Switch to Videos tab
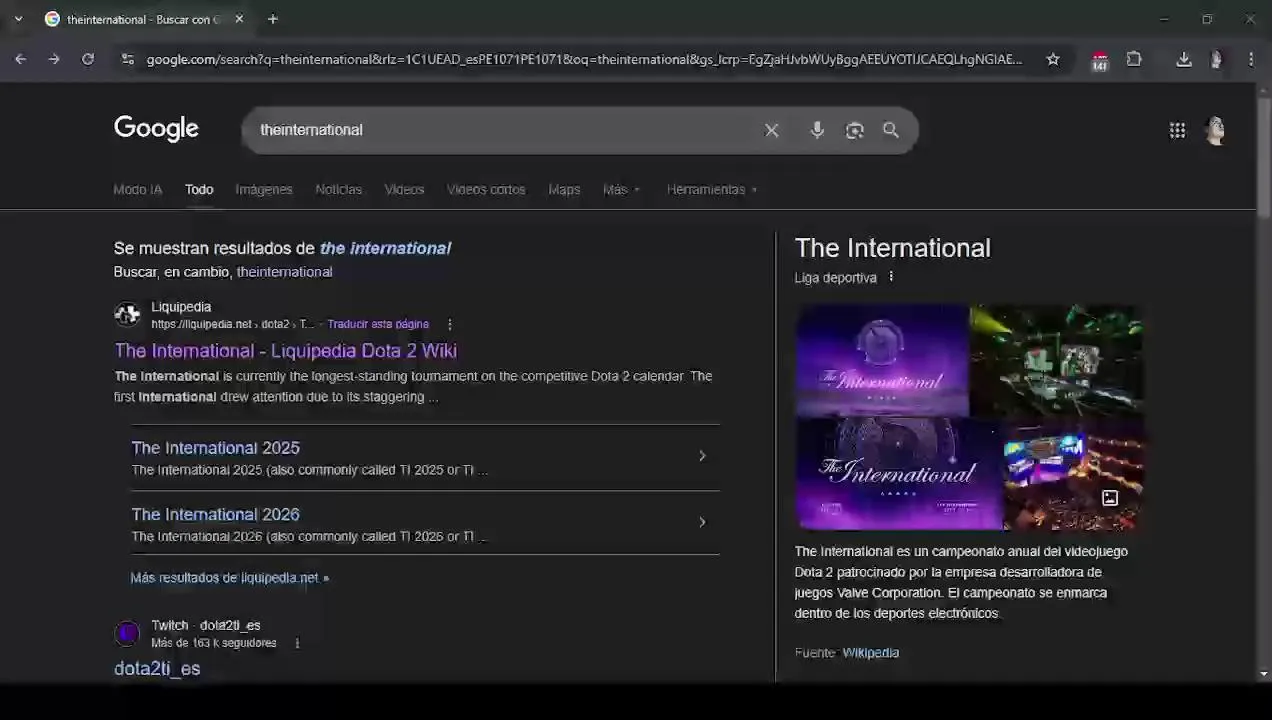 click(x=405, y=189)
